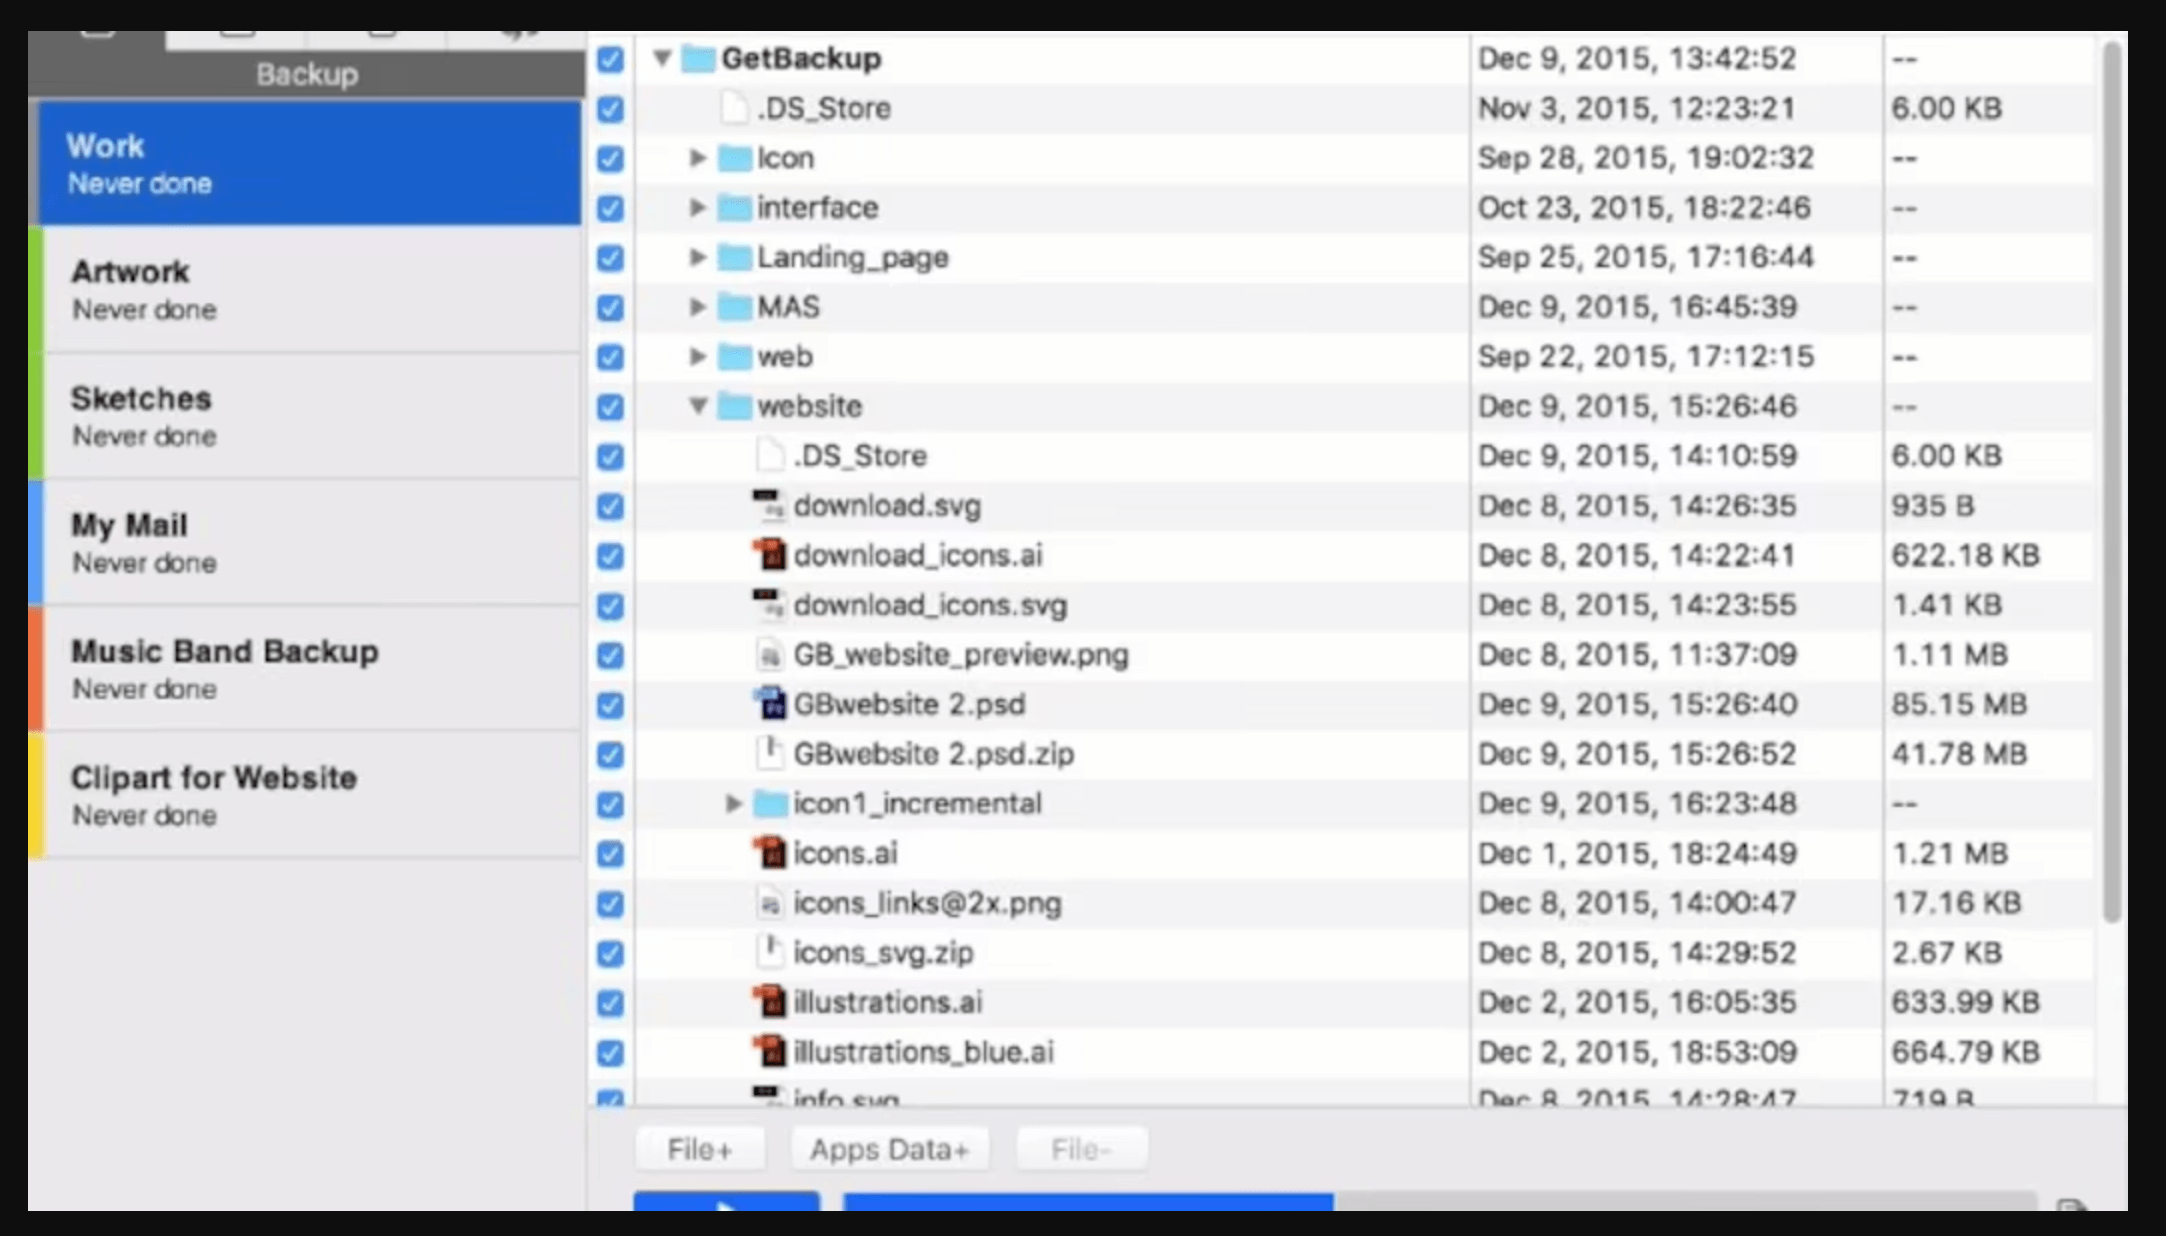Select the Backup tab
Viewport: 2166px width, 1236px height.
tap(306, 74)
